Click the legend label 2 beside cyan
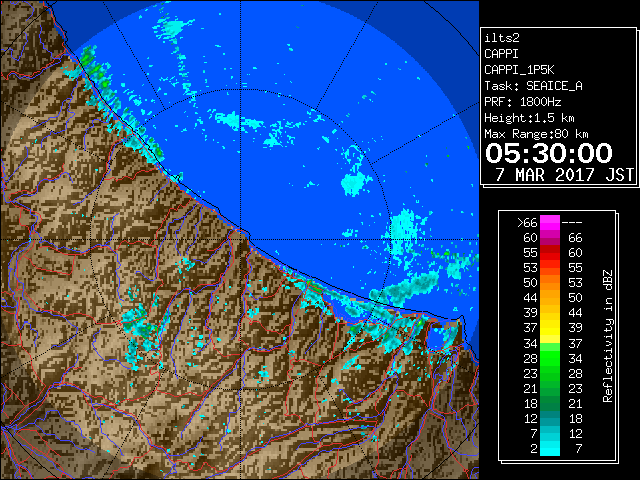640x480 pixels. pyautogui.click(x=534, y=449)
